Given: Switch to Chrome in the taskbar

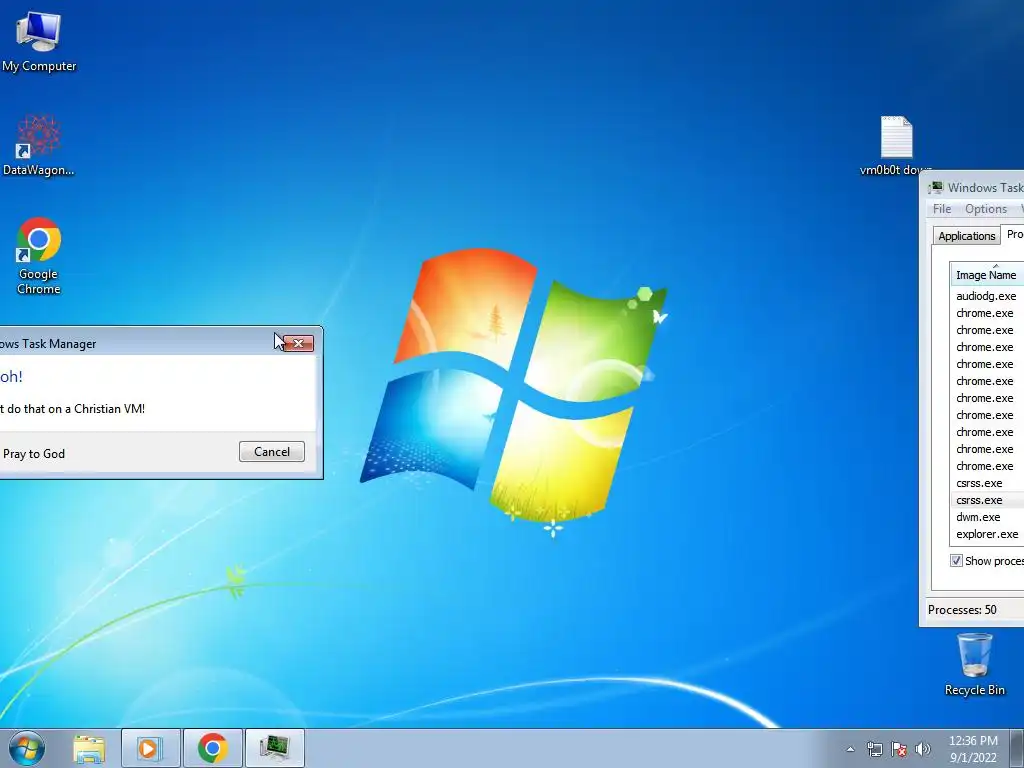Looking at the screenshot, I should pyautogui.click(x=212, y=748).
